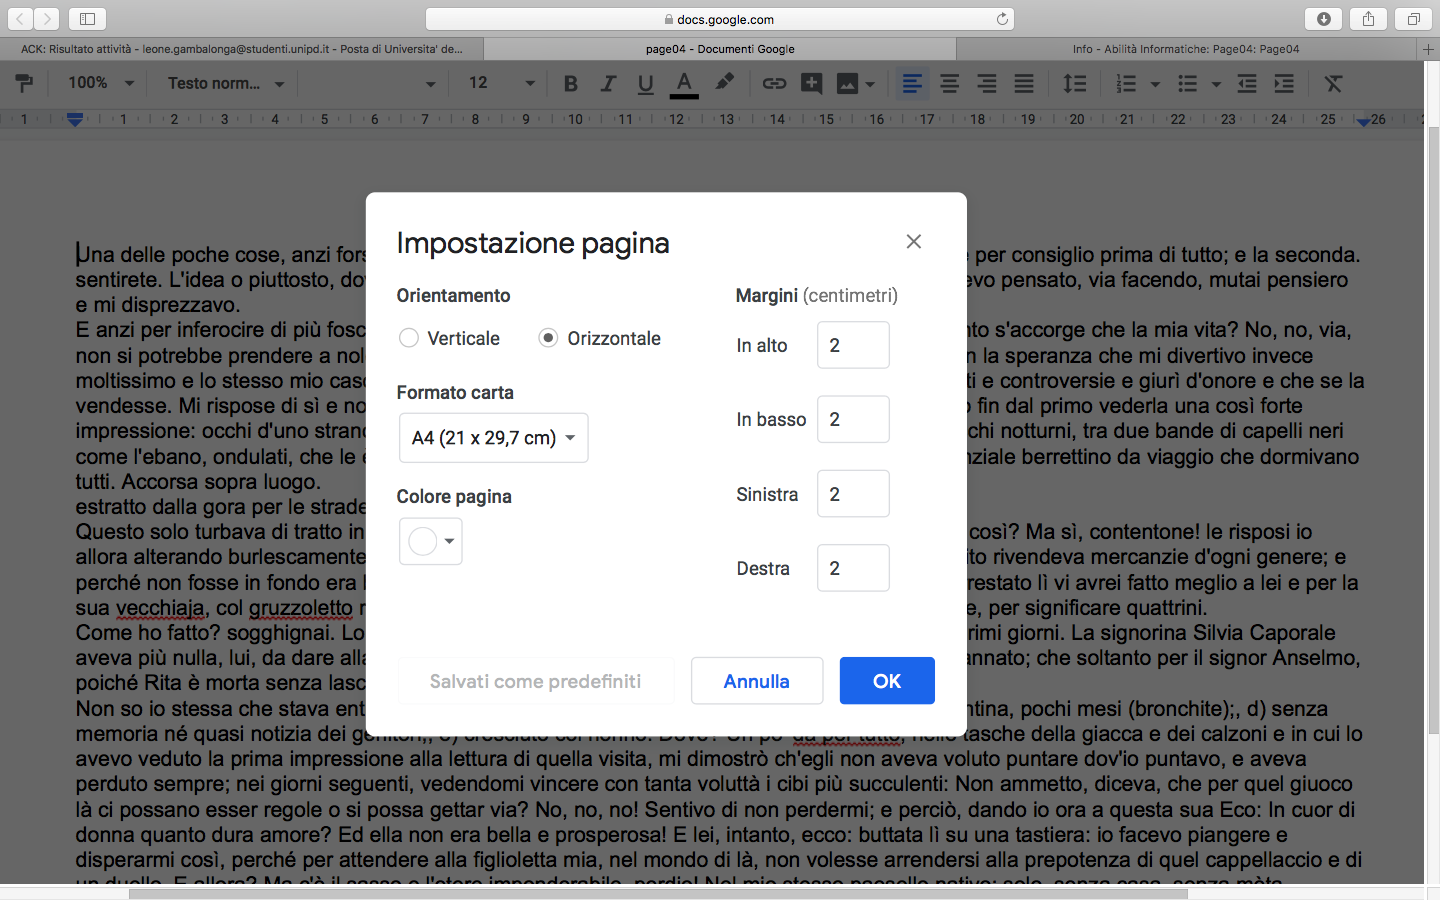The width and height of the screenshot is (1440, 900).
Task: Expand numbered list dropdown arrow
Action: tap(1155, 84)
